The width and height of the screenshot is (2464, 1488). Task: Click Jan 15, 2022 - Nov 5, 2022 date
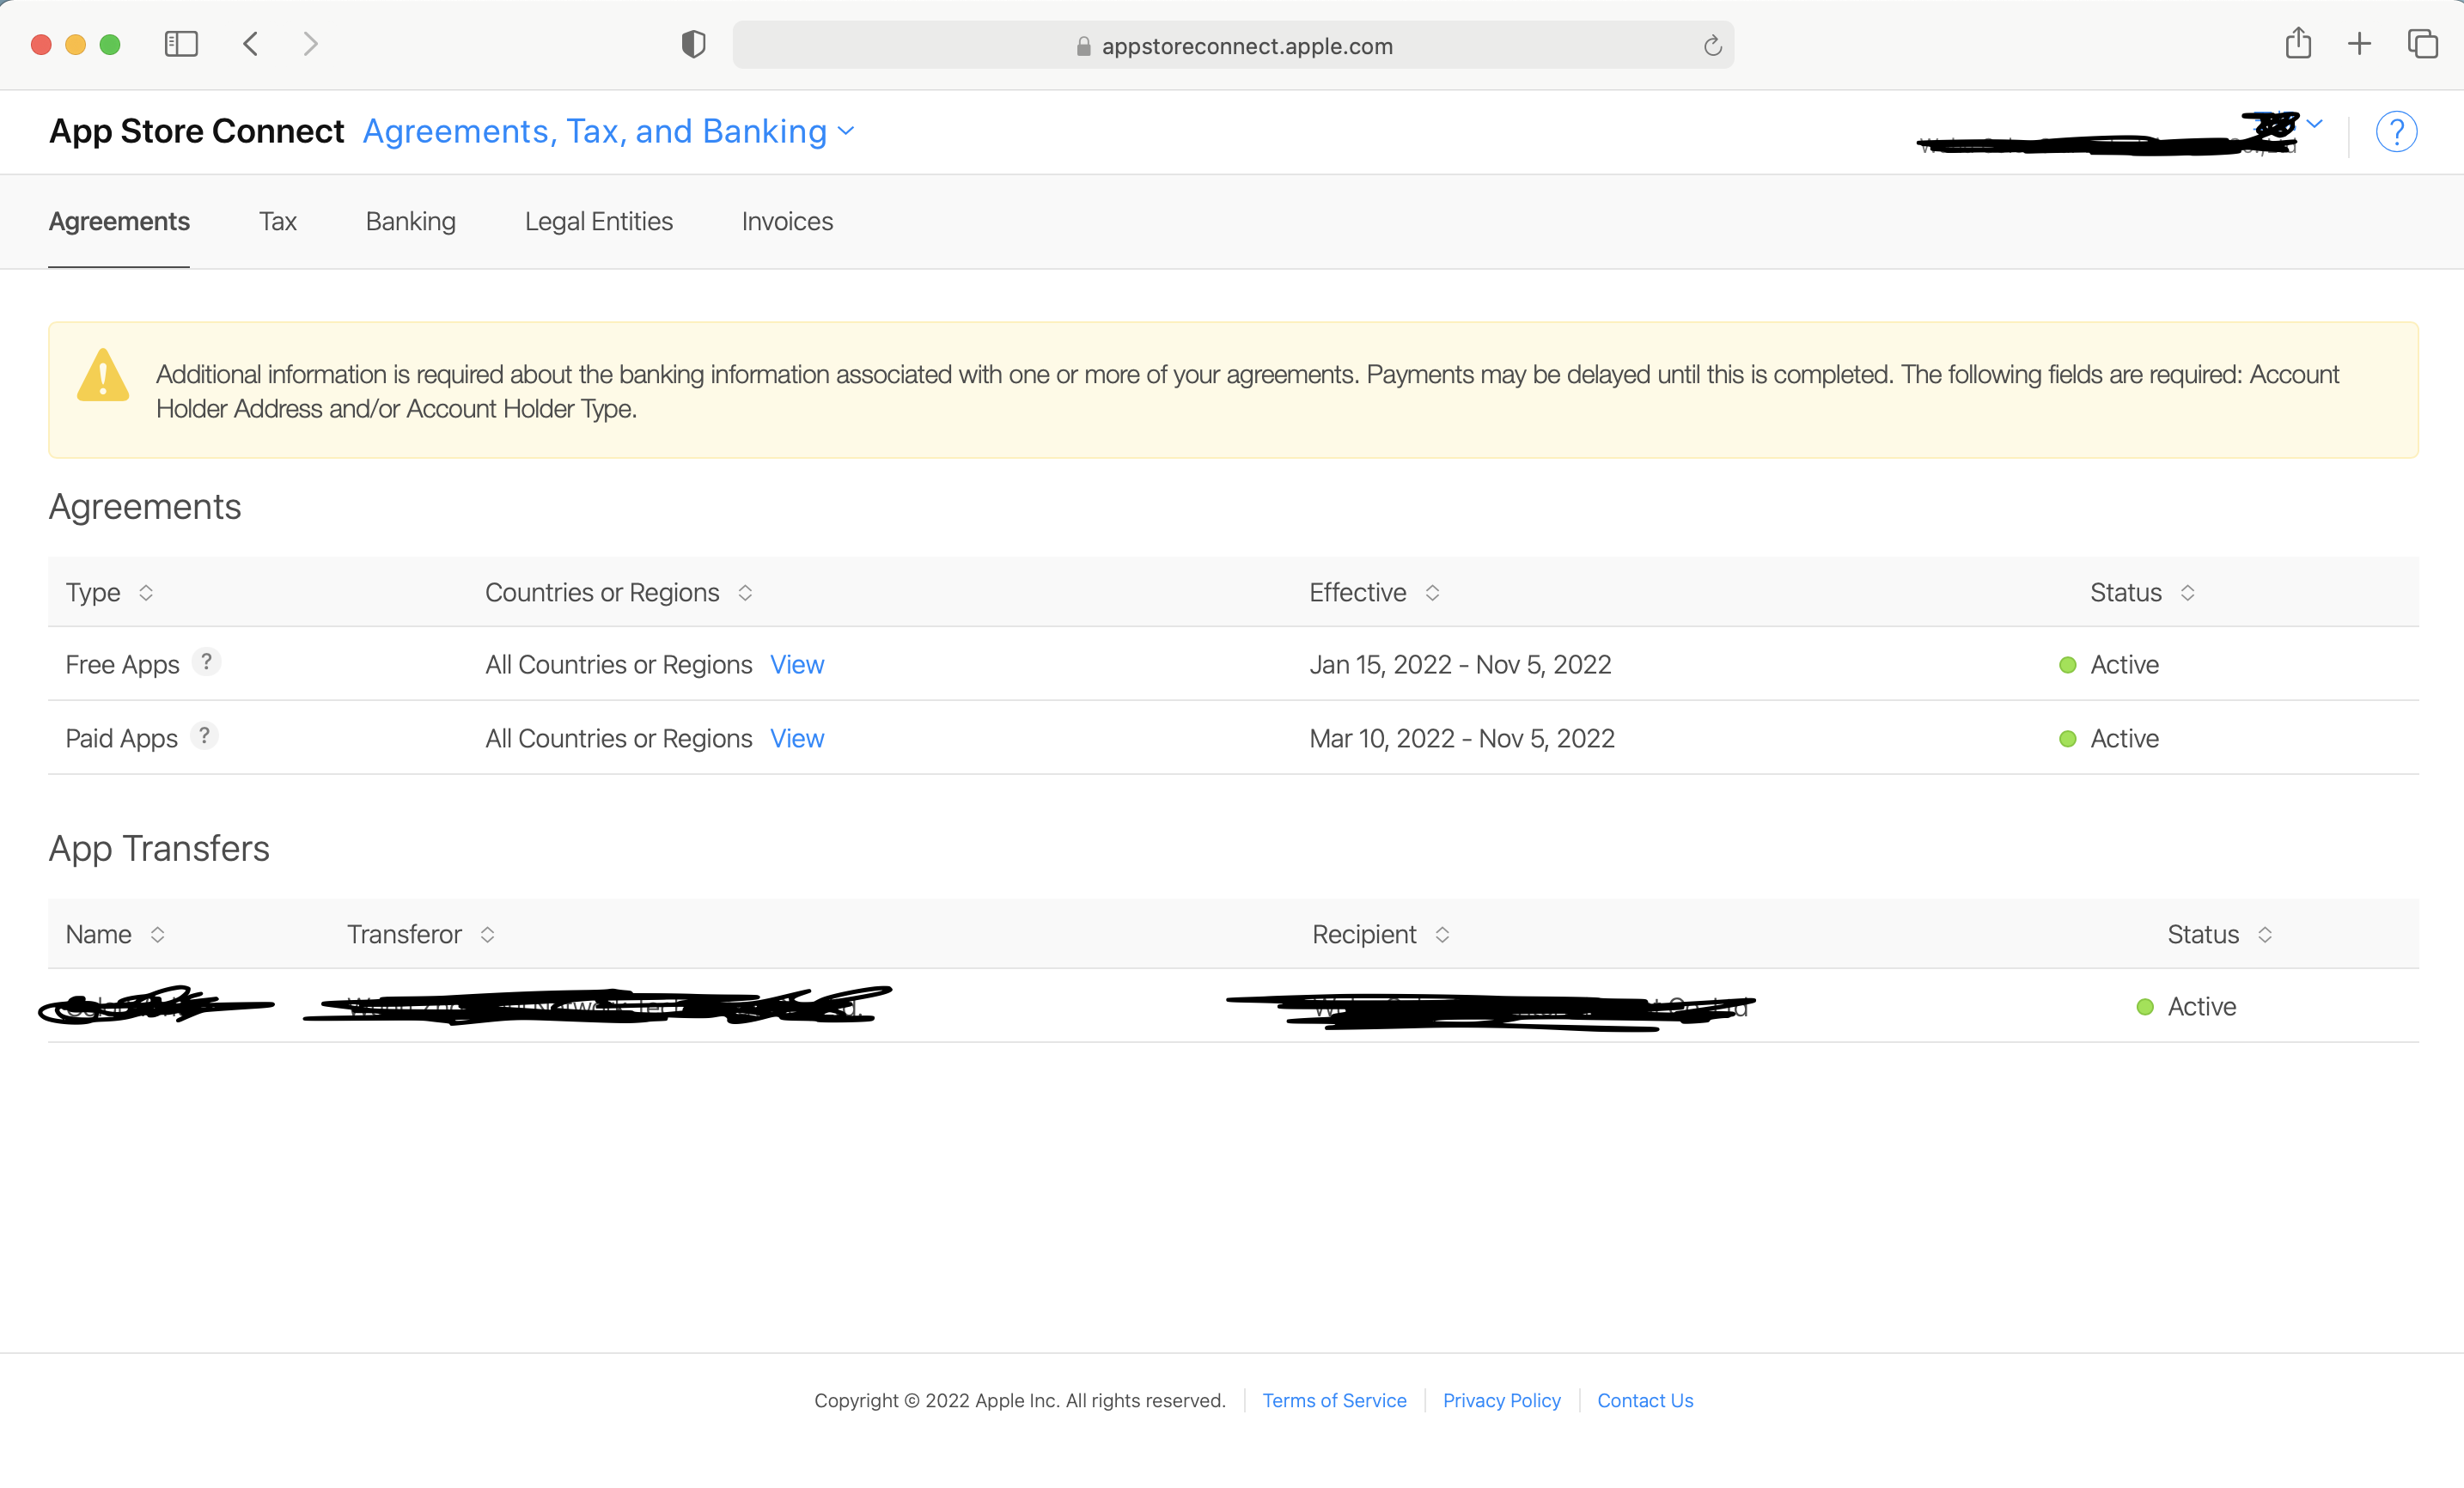coord(1460,664)
